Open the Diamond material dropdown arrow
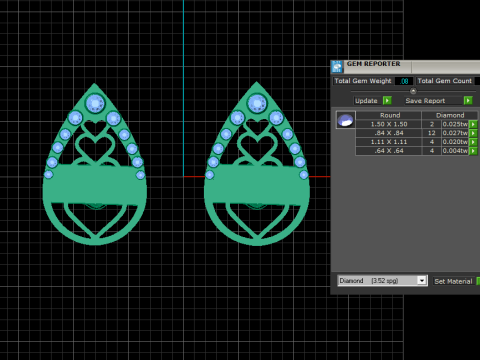Viewport: 480px width, 360px height. click(x=422, y=281)
